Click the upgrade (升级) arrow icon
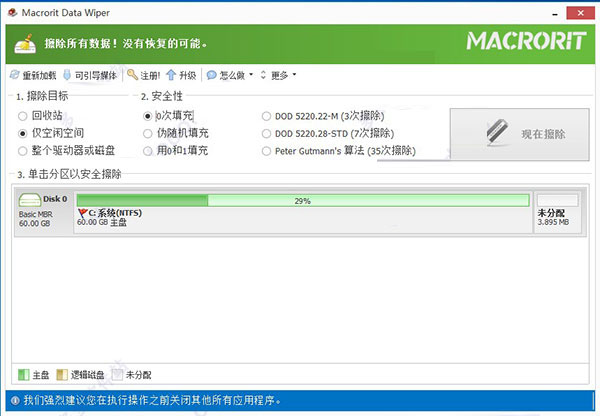Viewport: 600px width, 416px height. point(171,75)
